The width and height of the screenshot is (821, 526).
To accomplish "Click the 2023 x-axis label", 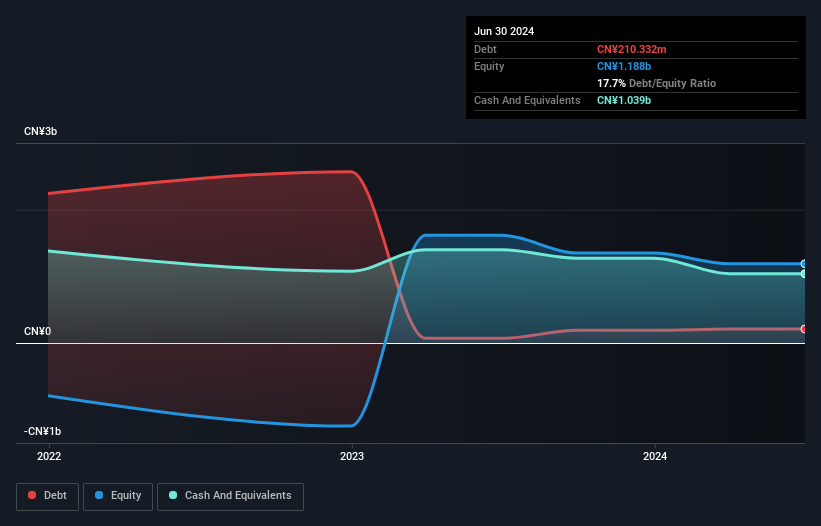I will pos(352,456).
